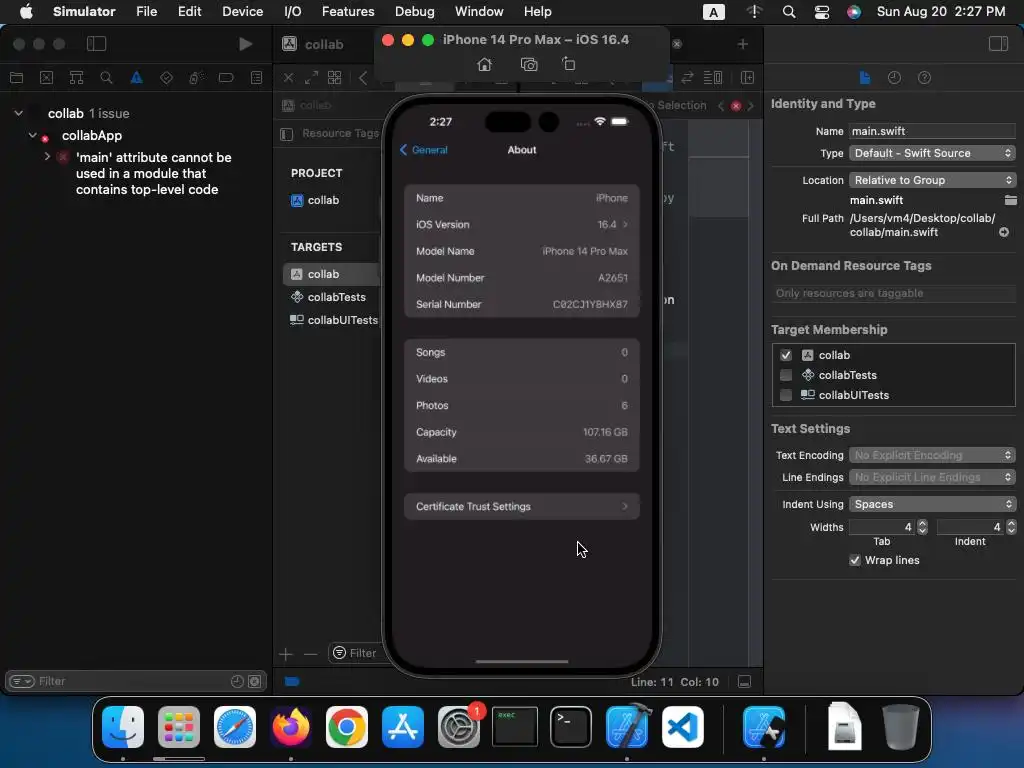The width and height of the screenshot is (1024, 768).
Task: Open the Line Endings dropdown
Action: point(932,477)
